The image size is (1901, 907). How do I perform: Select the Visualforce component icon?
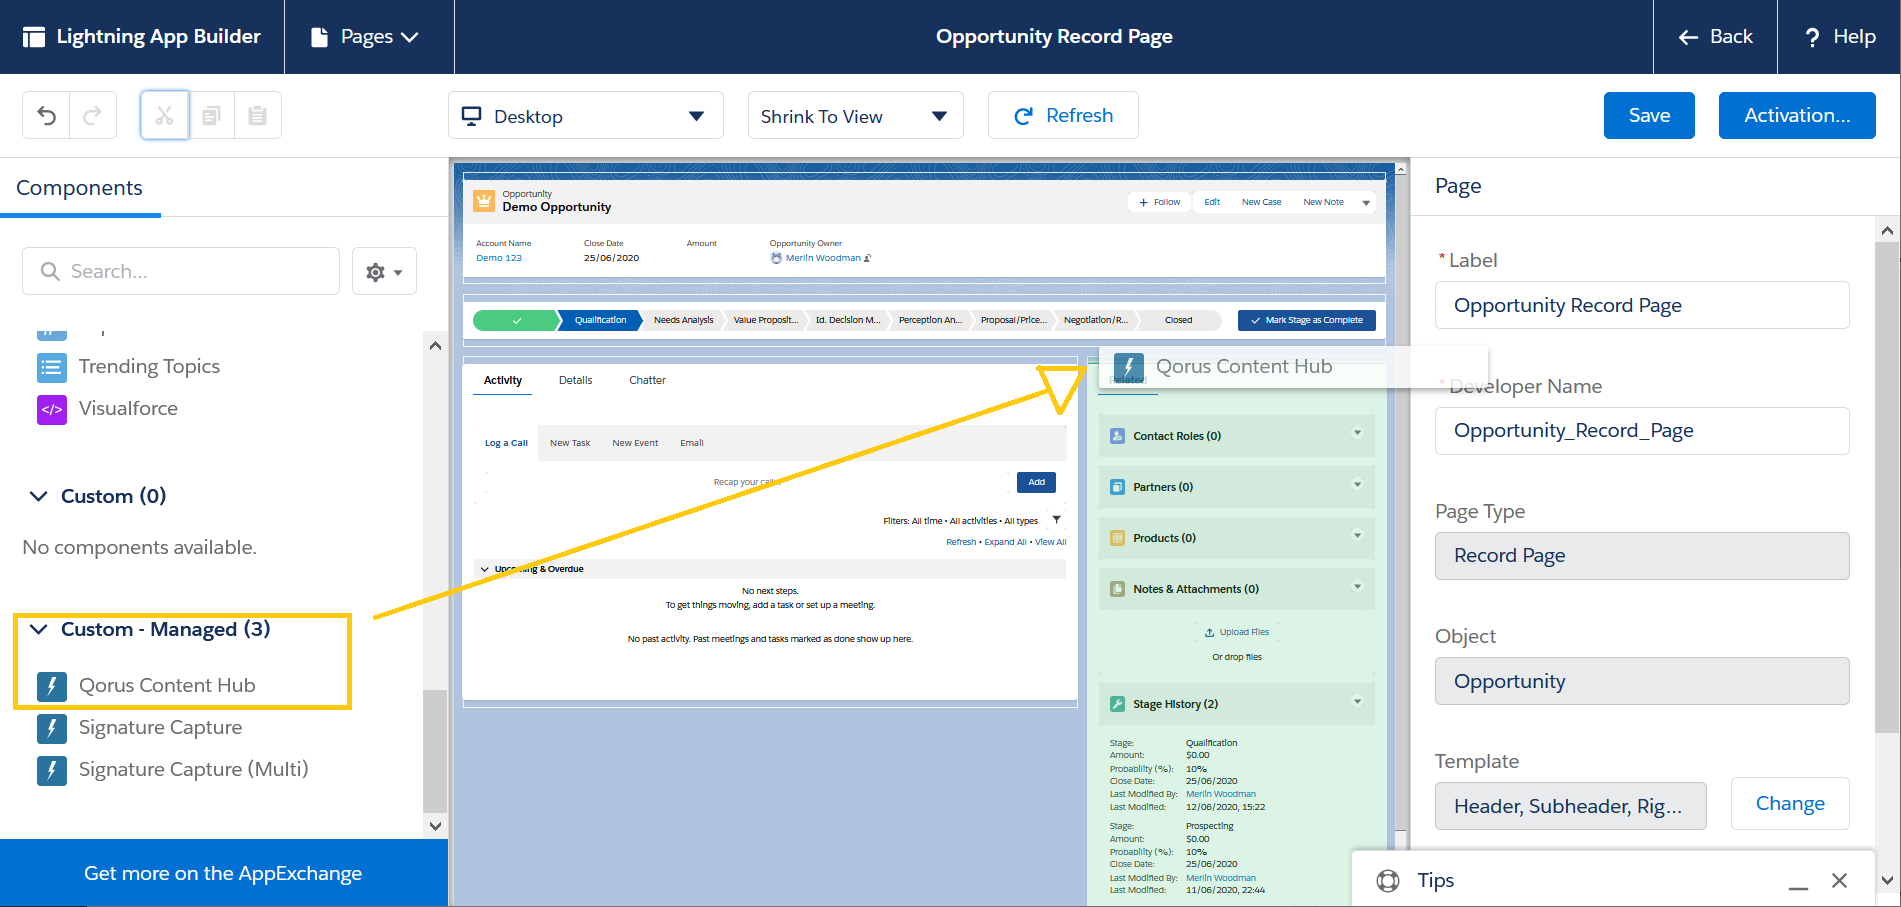tap(52, 409)
